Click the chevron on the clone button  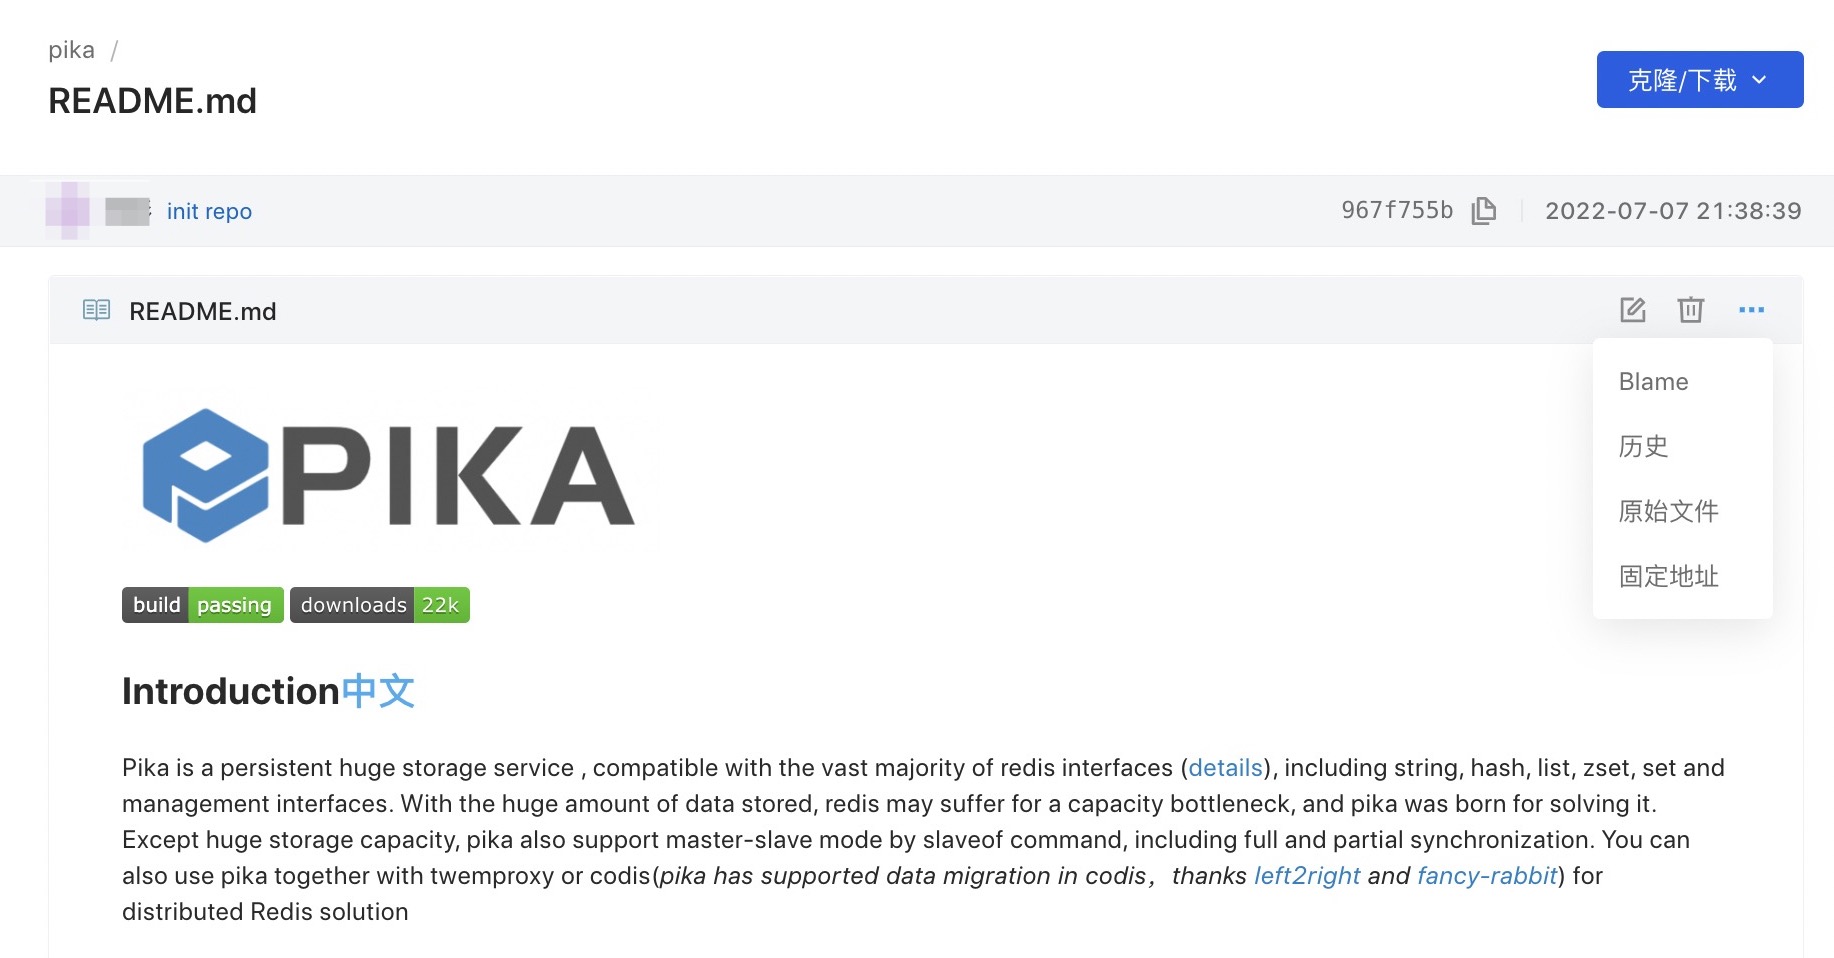[x=1760, y=80]
